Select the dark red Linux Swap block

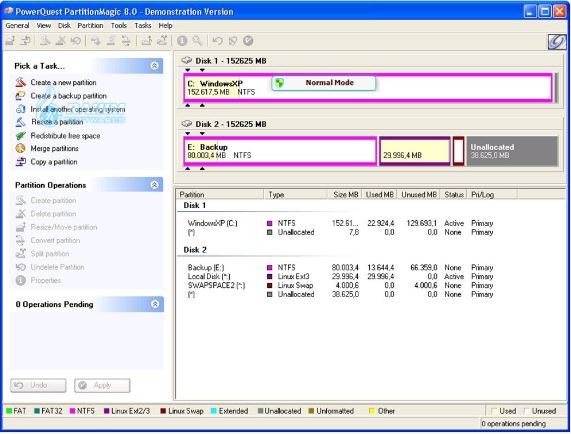[x=458, y=151]
